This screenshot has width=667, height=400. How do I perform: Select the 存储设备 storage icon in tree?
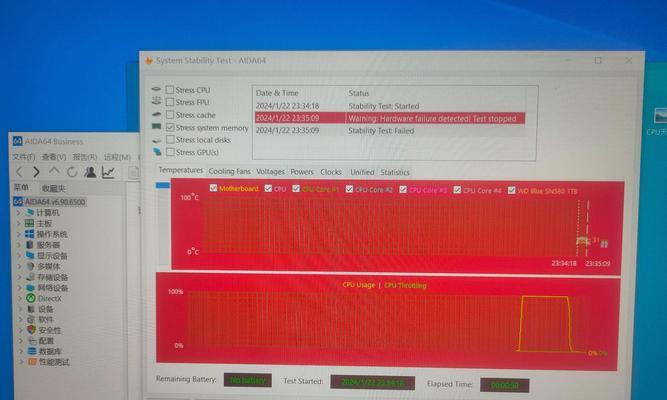click(x=30, y=277)
